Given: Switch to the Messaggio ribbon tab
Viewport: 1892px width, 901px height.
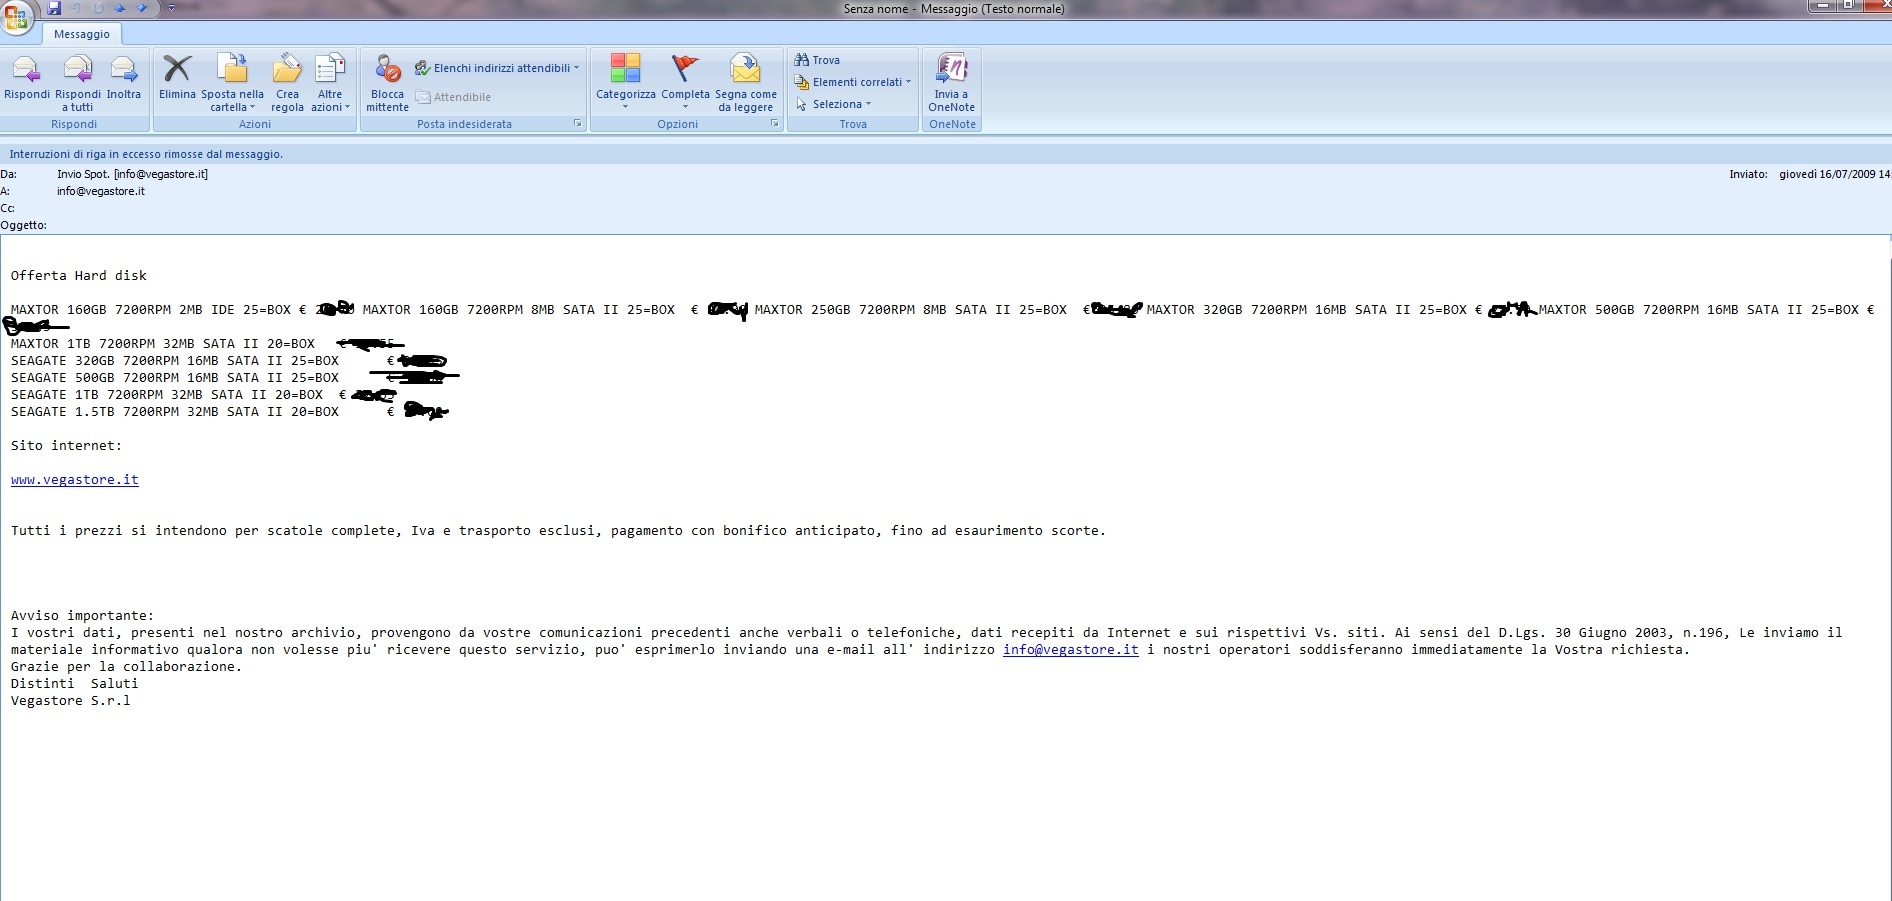Looking at the screenshot, I should pyautogui.click(x=82, y=34).
